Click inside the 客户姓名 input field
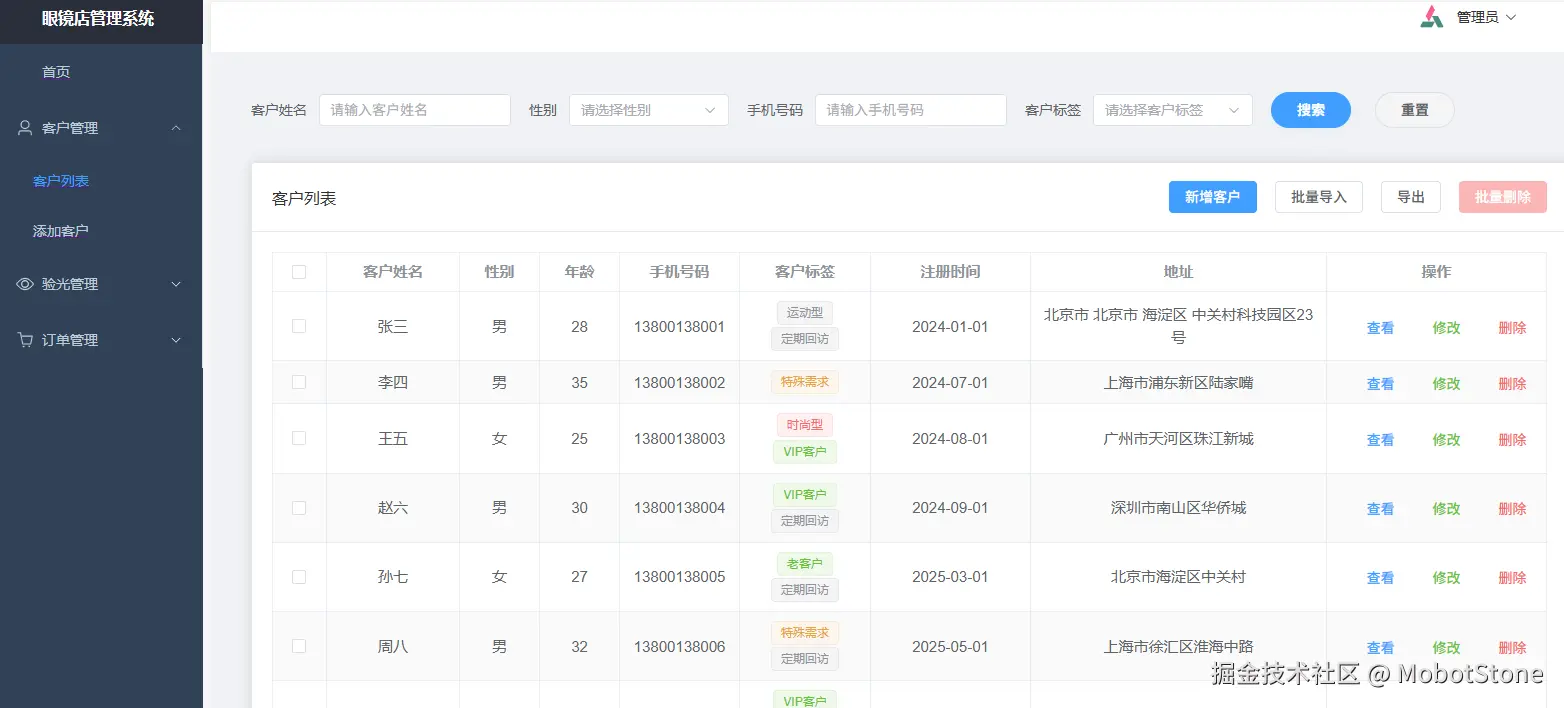 click(414, 110)
